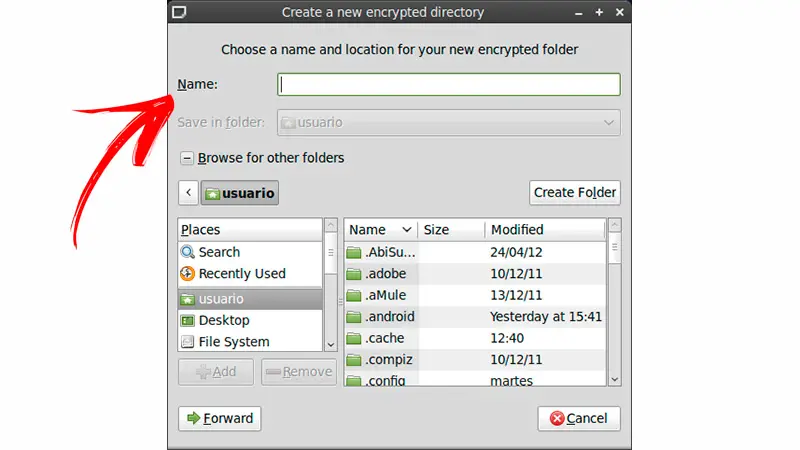Image resolution: width=800 pixels, height=450 pixels.
Task: Select the .android folder
Action: click(x=475, y=317)
